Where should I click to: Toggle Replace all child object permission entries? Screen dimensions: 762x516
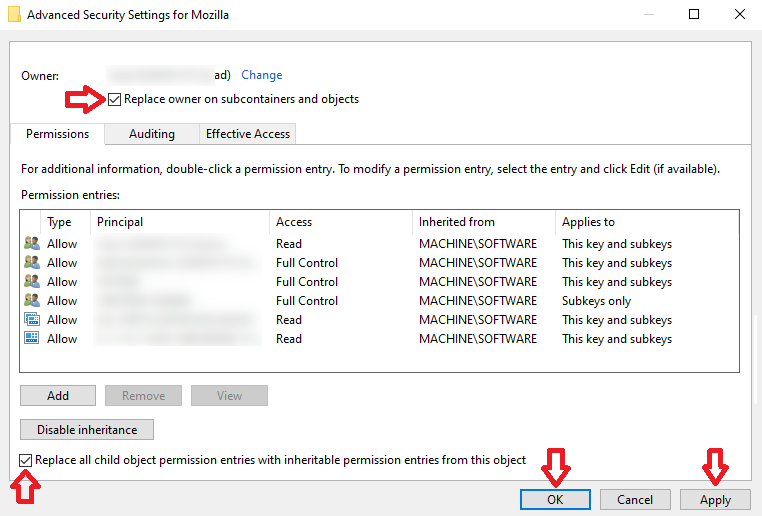(25, 460)
